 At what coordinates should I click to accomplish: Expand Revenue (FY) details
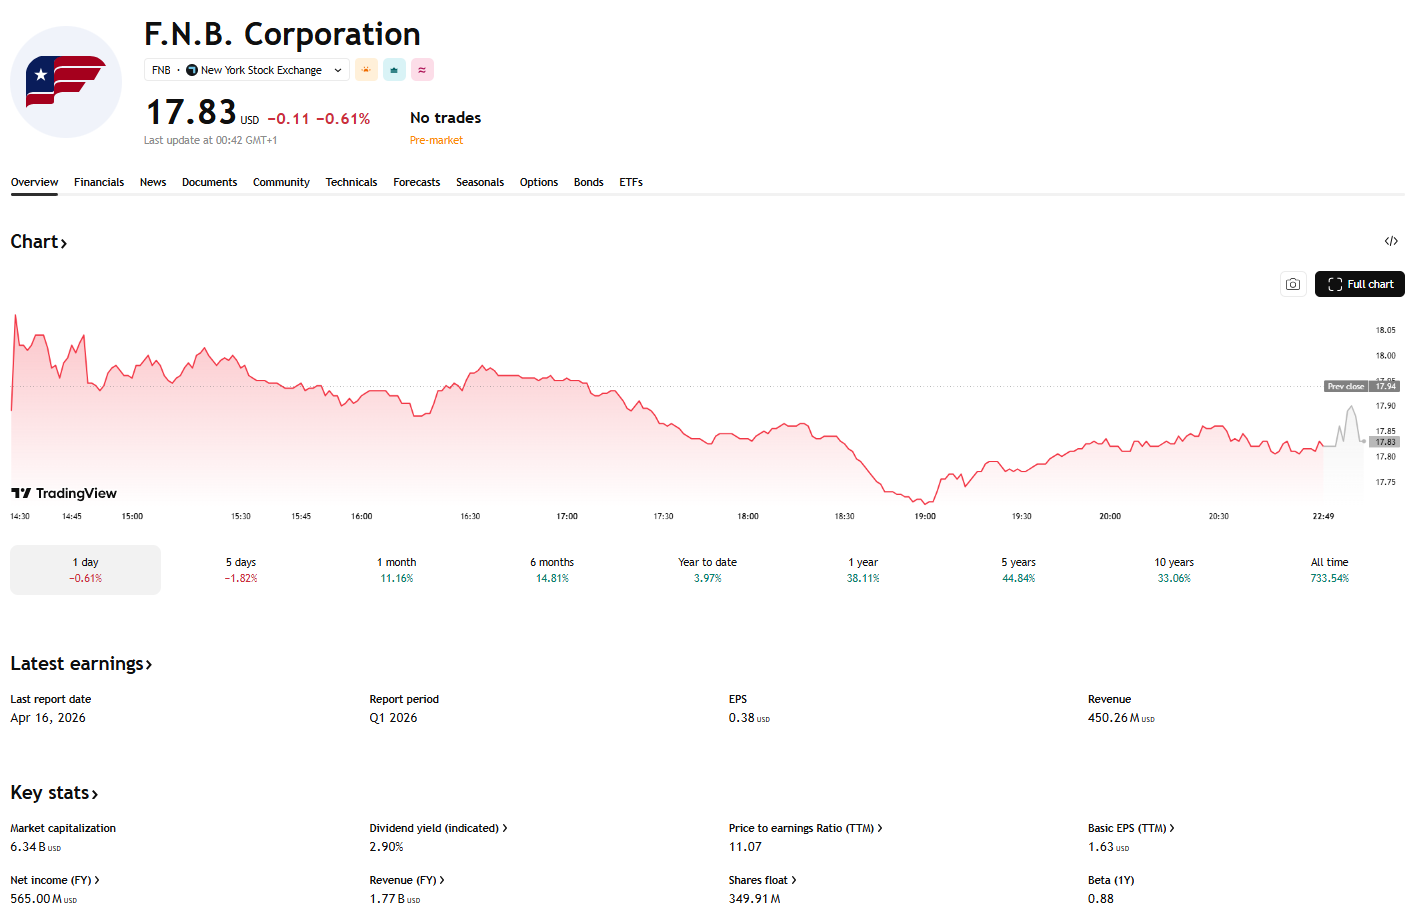[x=407, y=880]
